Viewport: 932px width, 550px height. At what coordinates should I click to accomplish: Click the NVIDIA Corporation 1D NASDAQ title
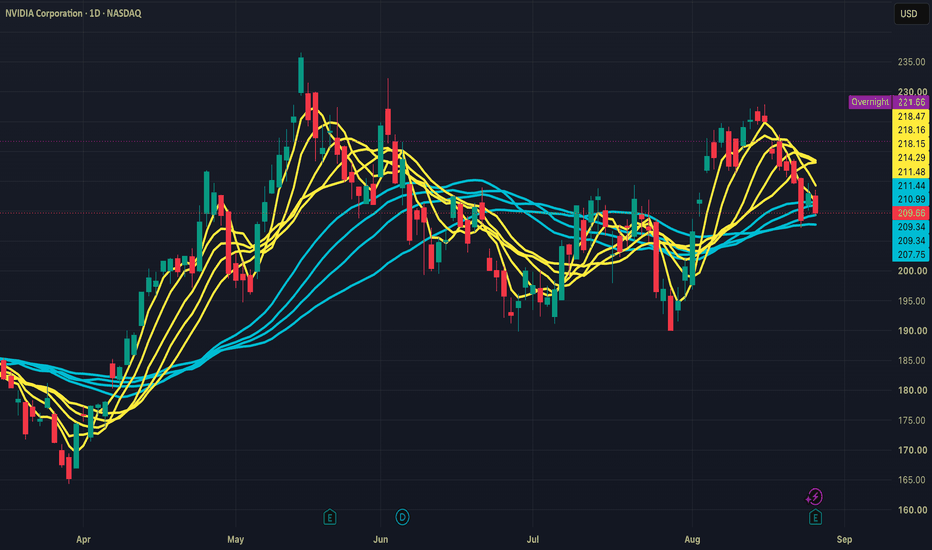tap(73, 13)
